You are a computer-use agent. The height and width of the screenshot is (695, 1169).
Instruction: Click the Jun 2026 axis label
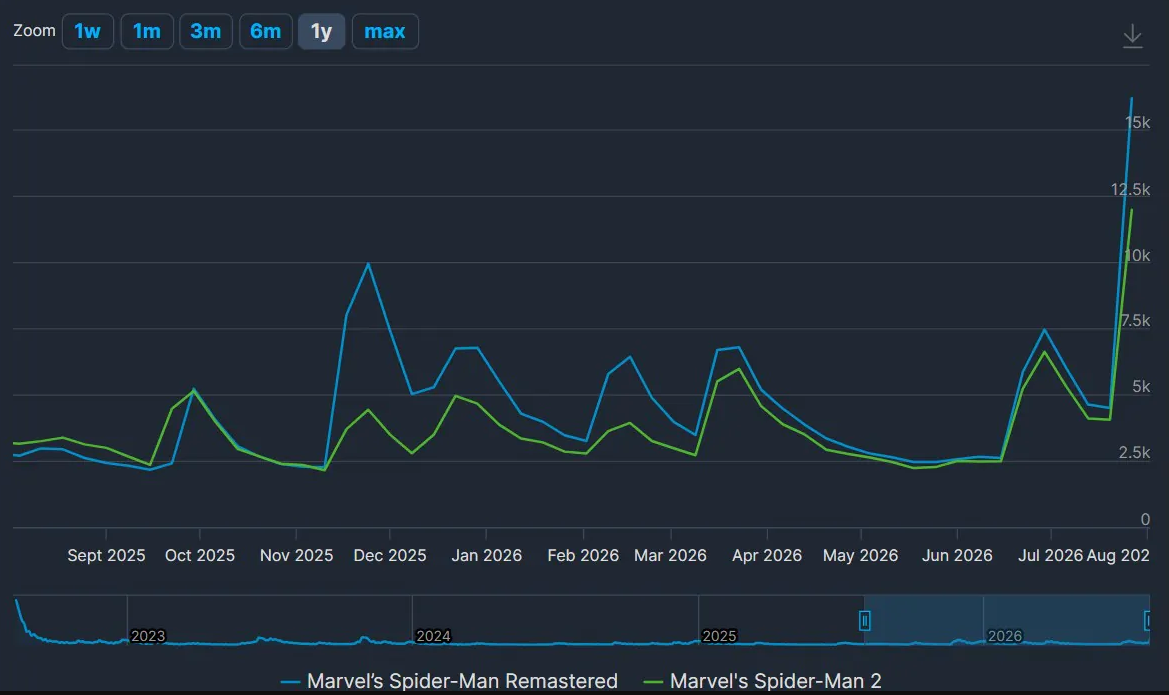[957, 556]
